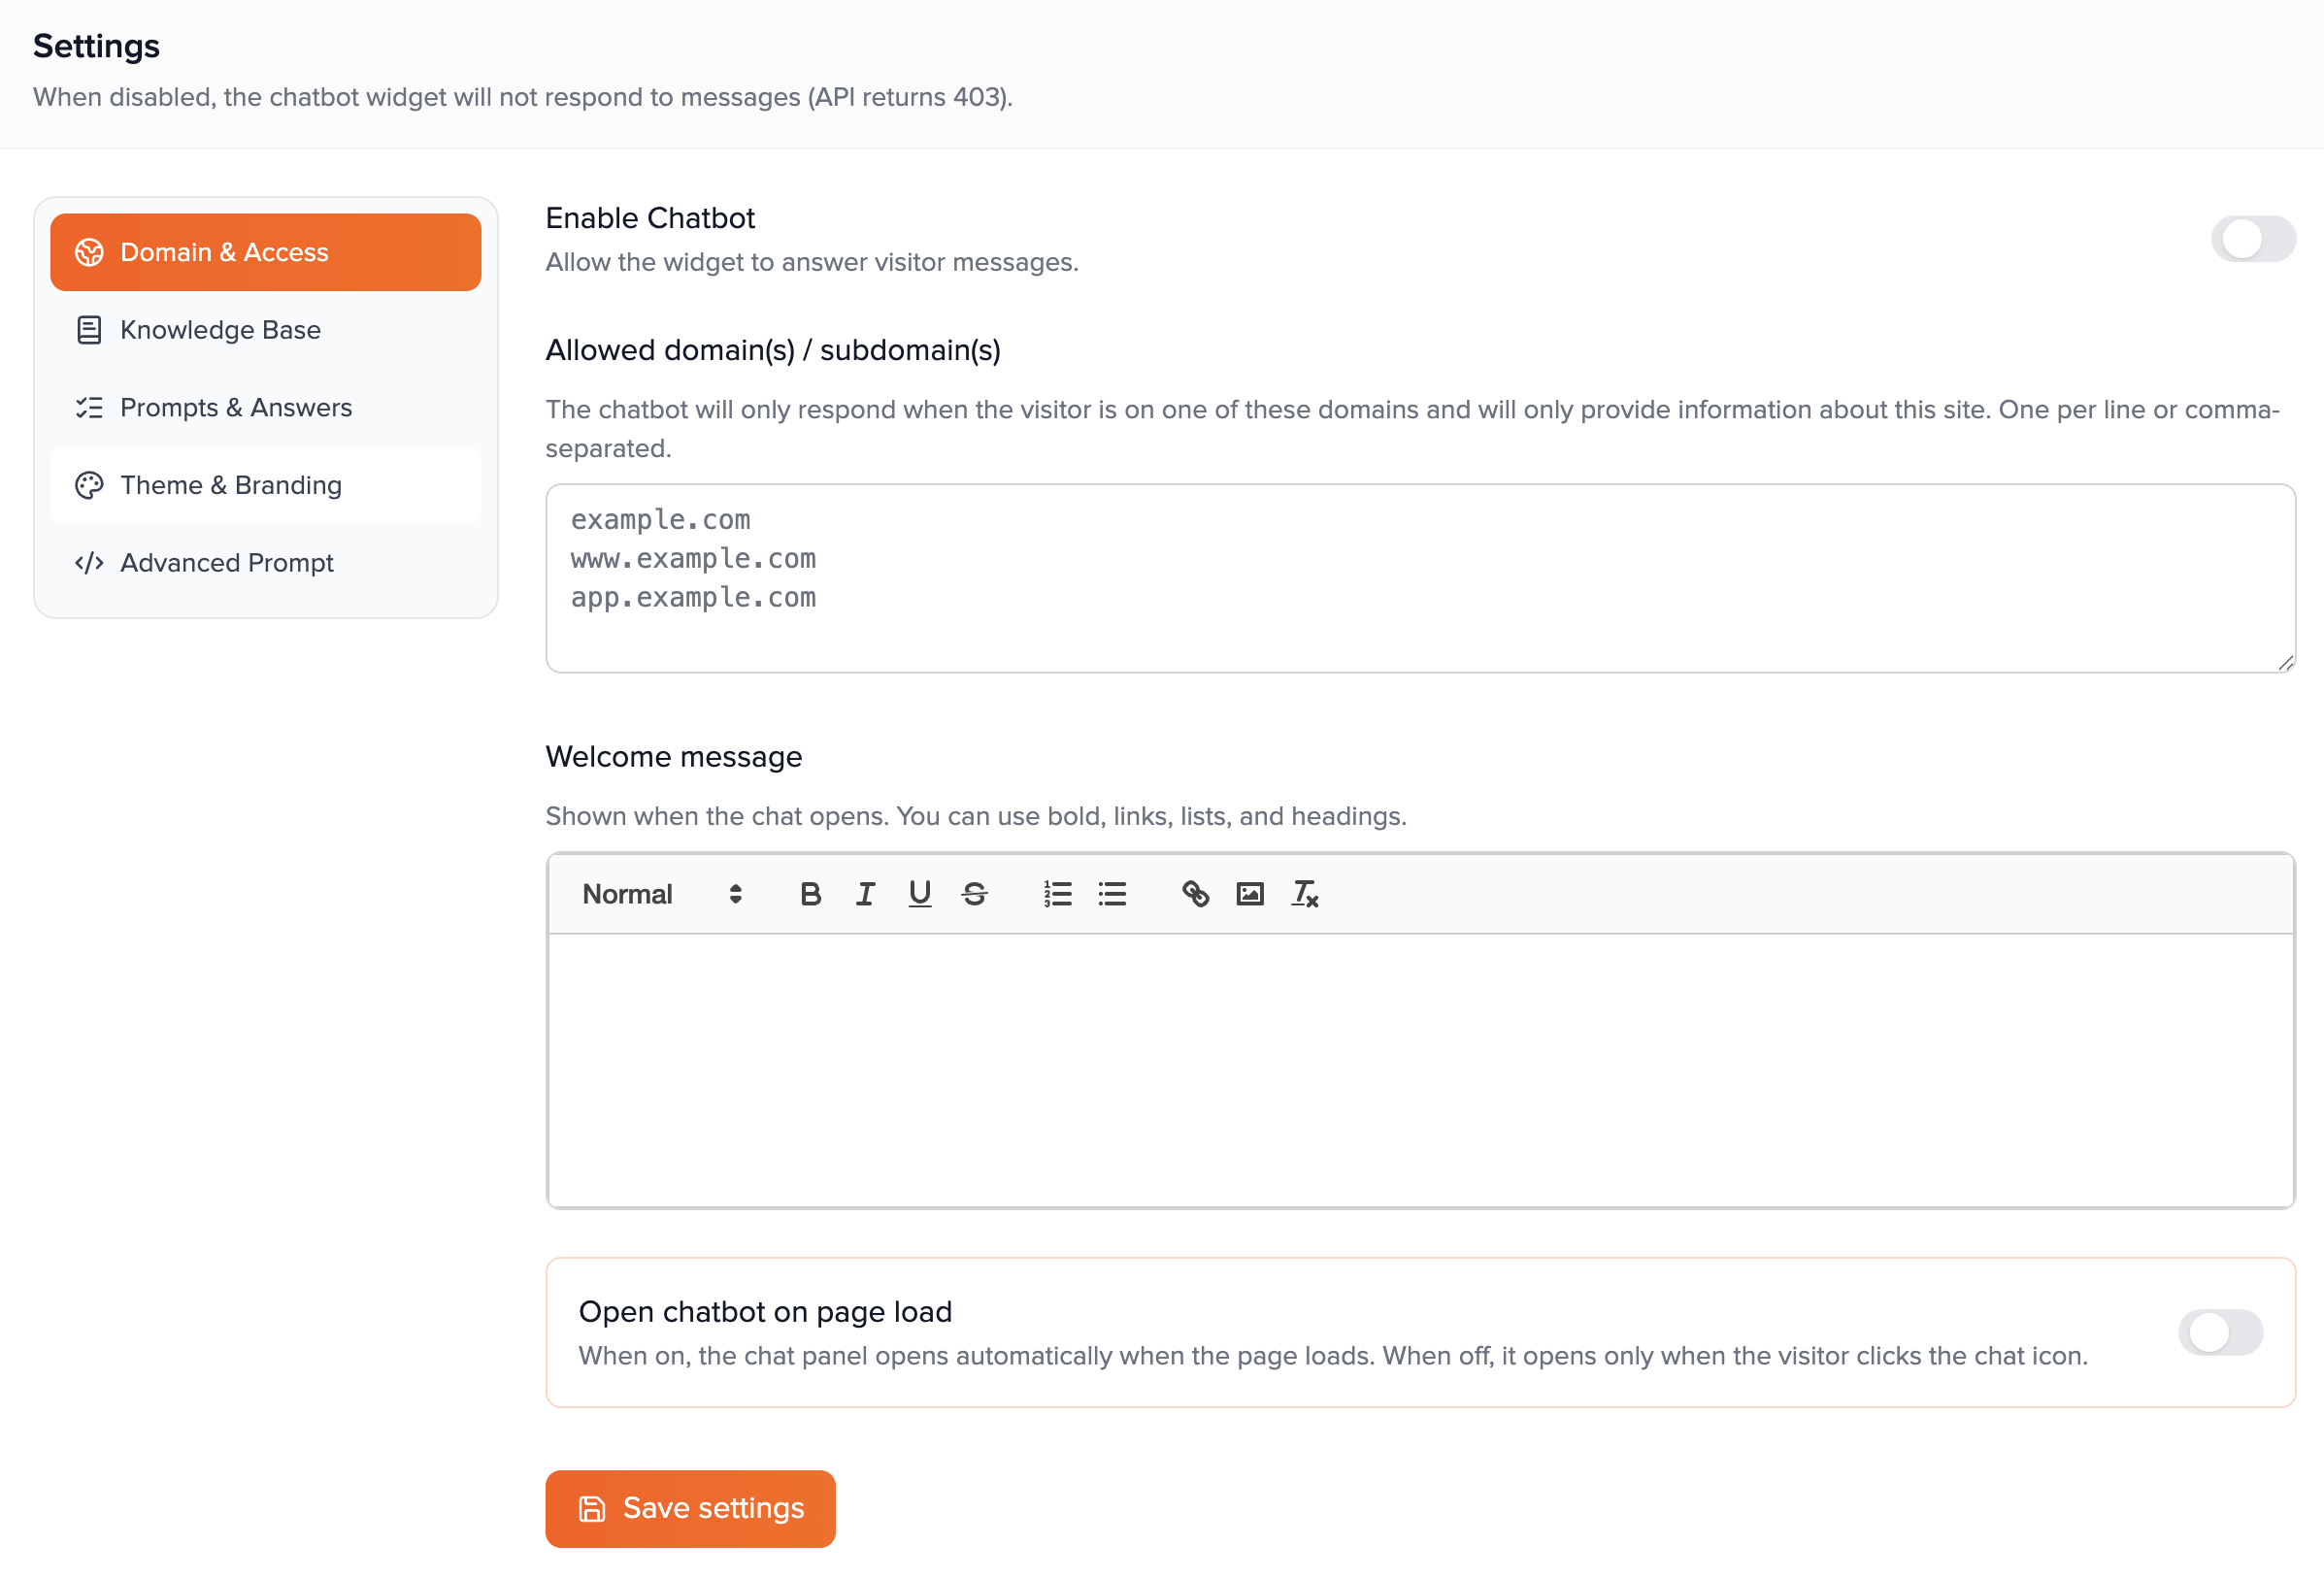Toggle italic formatting in editor toolbar
Image resolution: width=2324 pixels, height=1578 pixels.
pyautogui.click(x=865, y=894)
